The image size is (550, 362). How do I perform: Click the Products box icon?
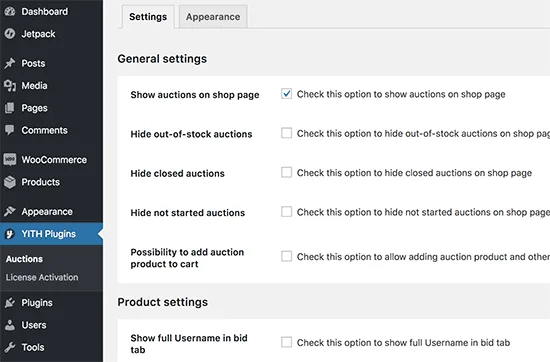[x=10, y=182]
